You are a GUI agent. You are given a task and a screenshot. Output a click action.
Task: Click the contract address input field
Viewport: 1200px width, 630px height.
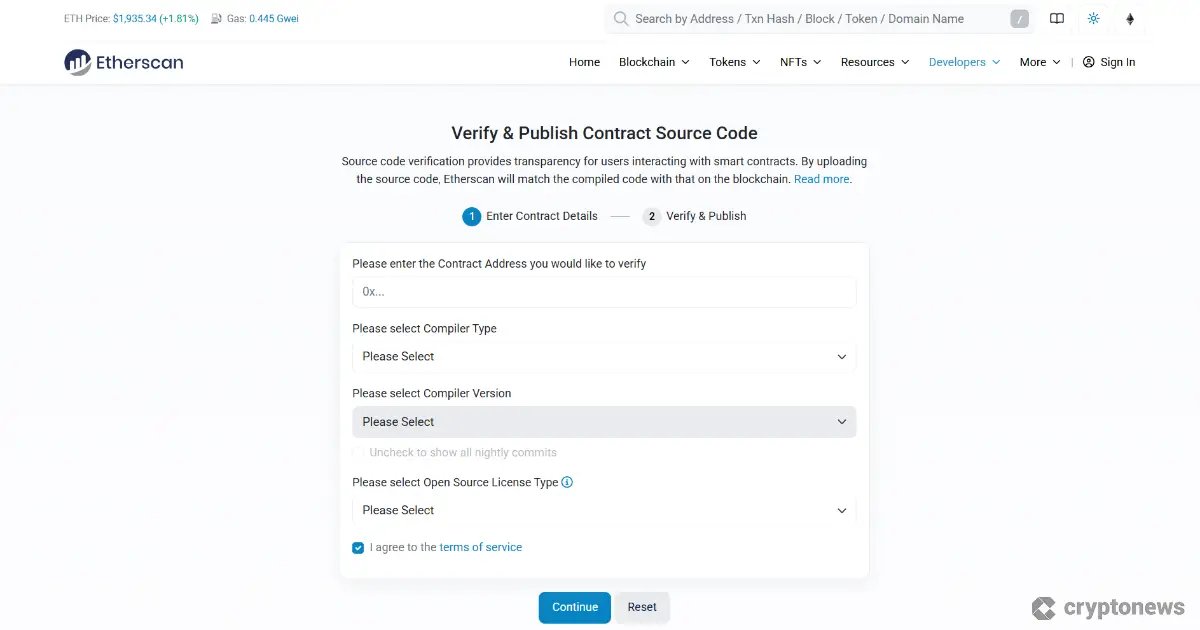pos(604,292)
